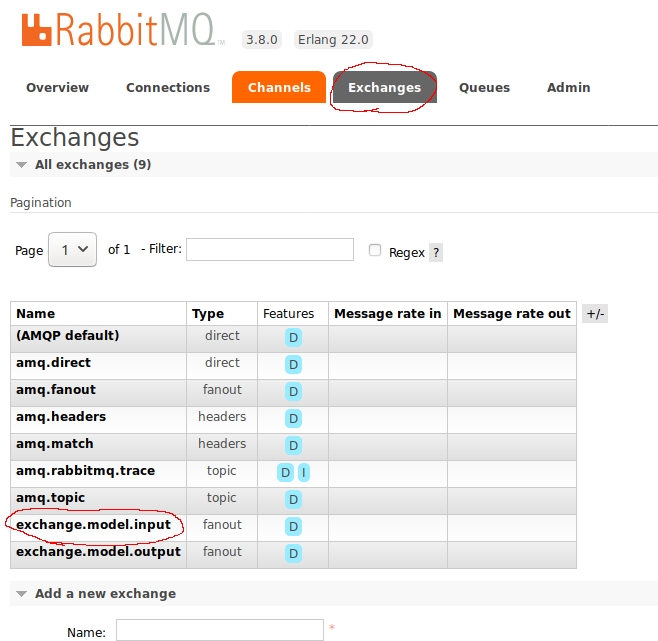Click the D badge for exchange.model.output
The height and width of the screenshot is (641, 658).
pos(293,554)
